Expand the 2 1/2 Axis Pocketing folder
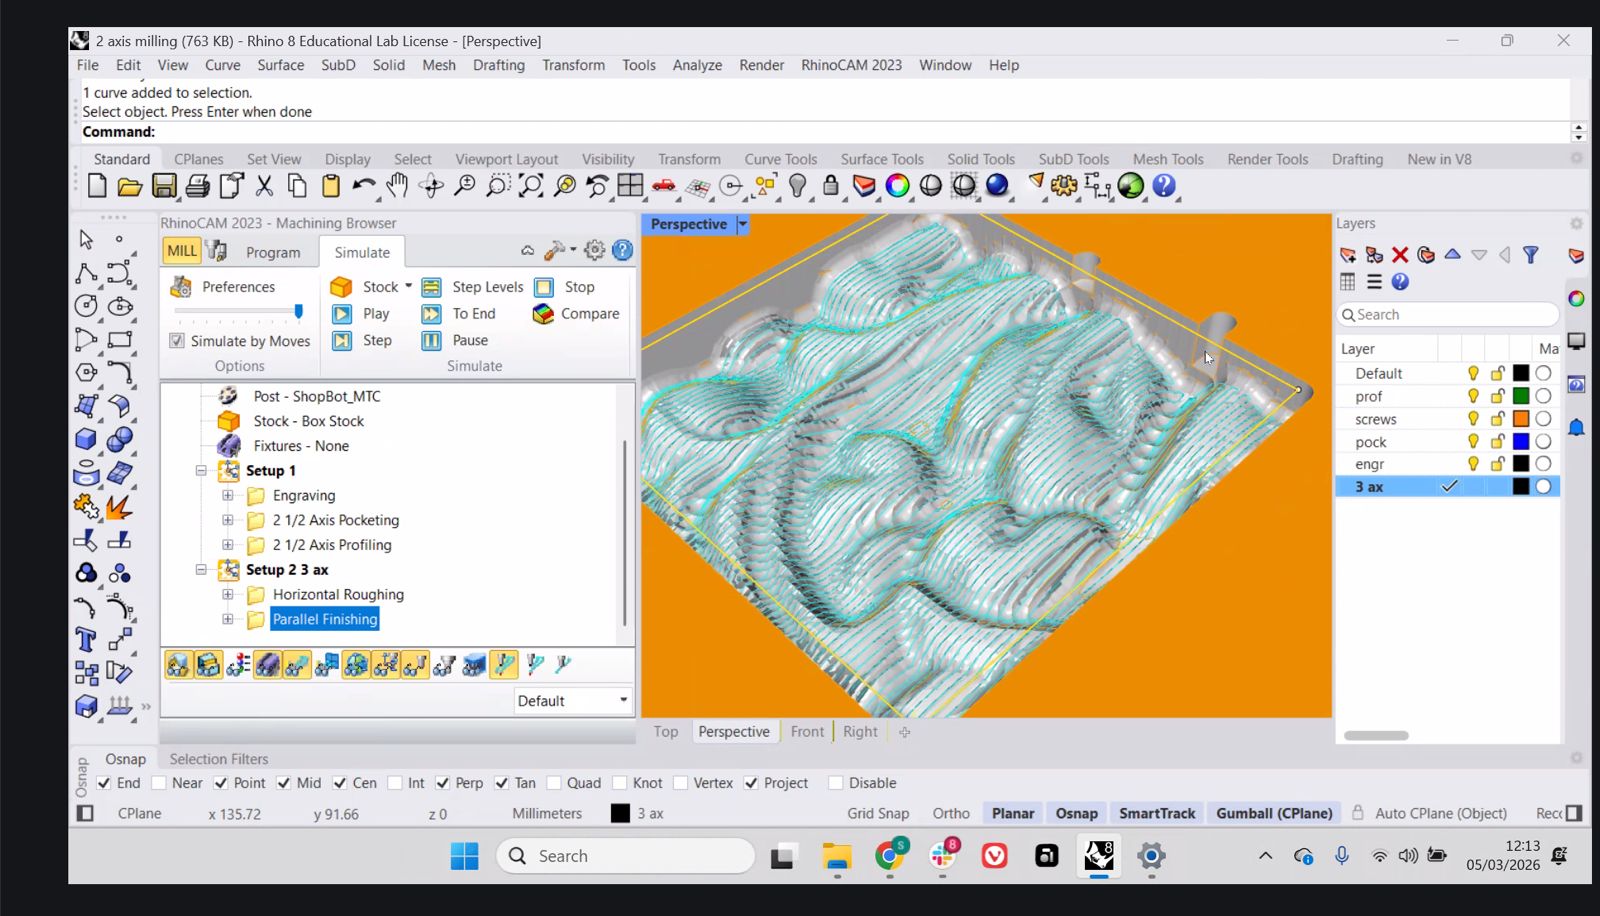Screen dimensions: 1600x916 pos(228,520)
